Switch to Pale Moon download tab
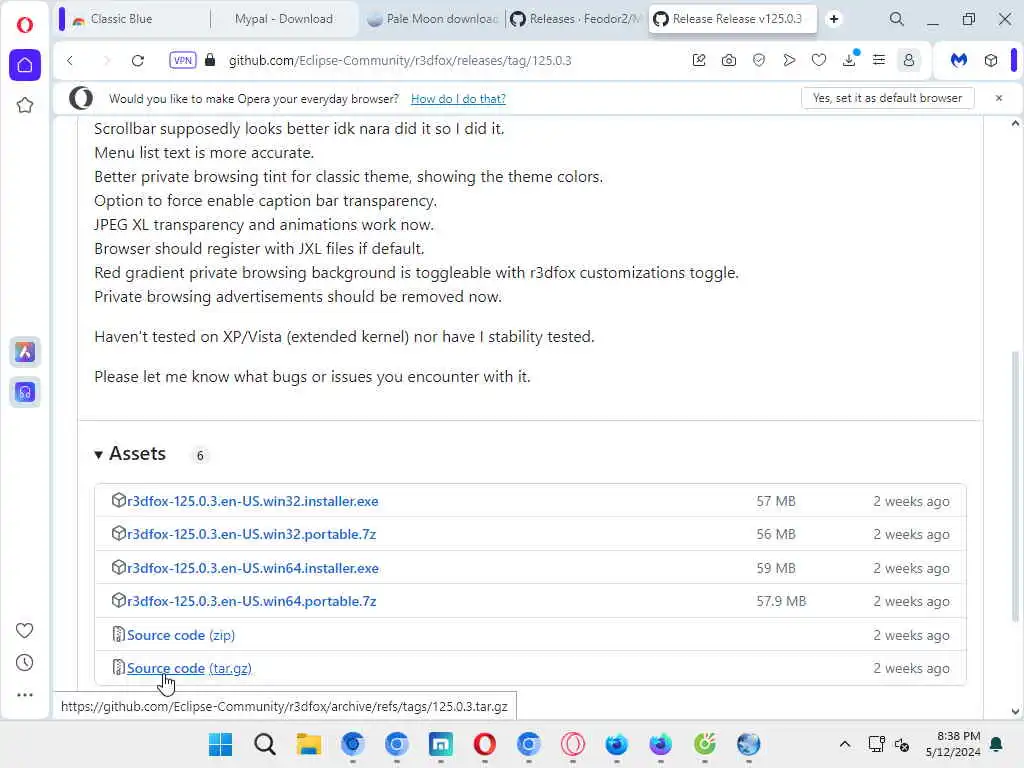The image size is (1024, 768). pos(432,19)
